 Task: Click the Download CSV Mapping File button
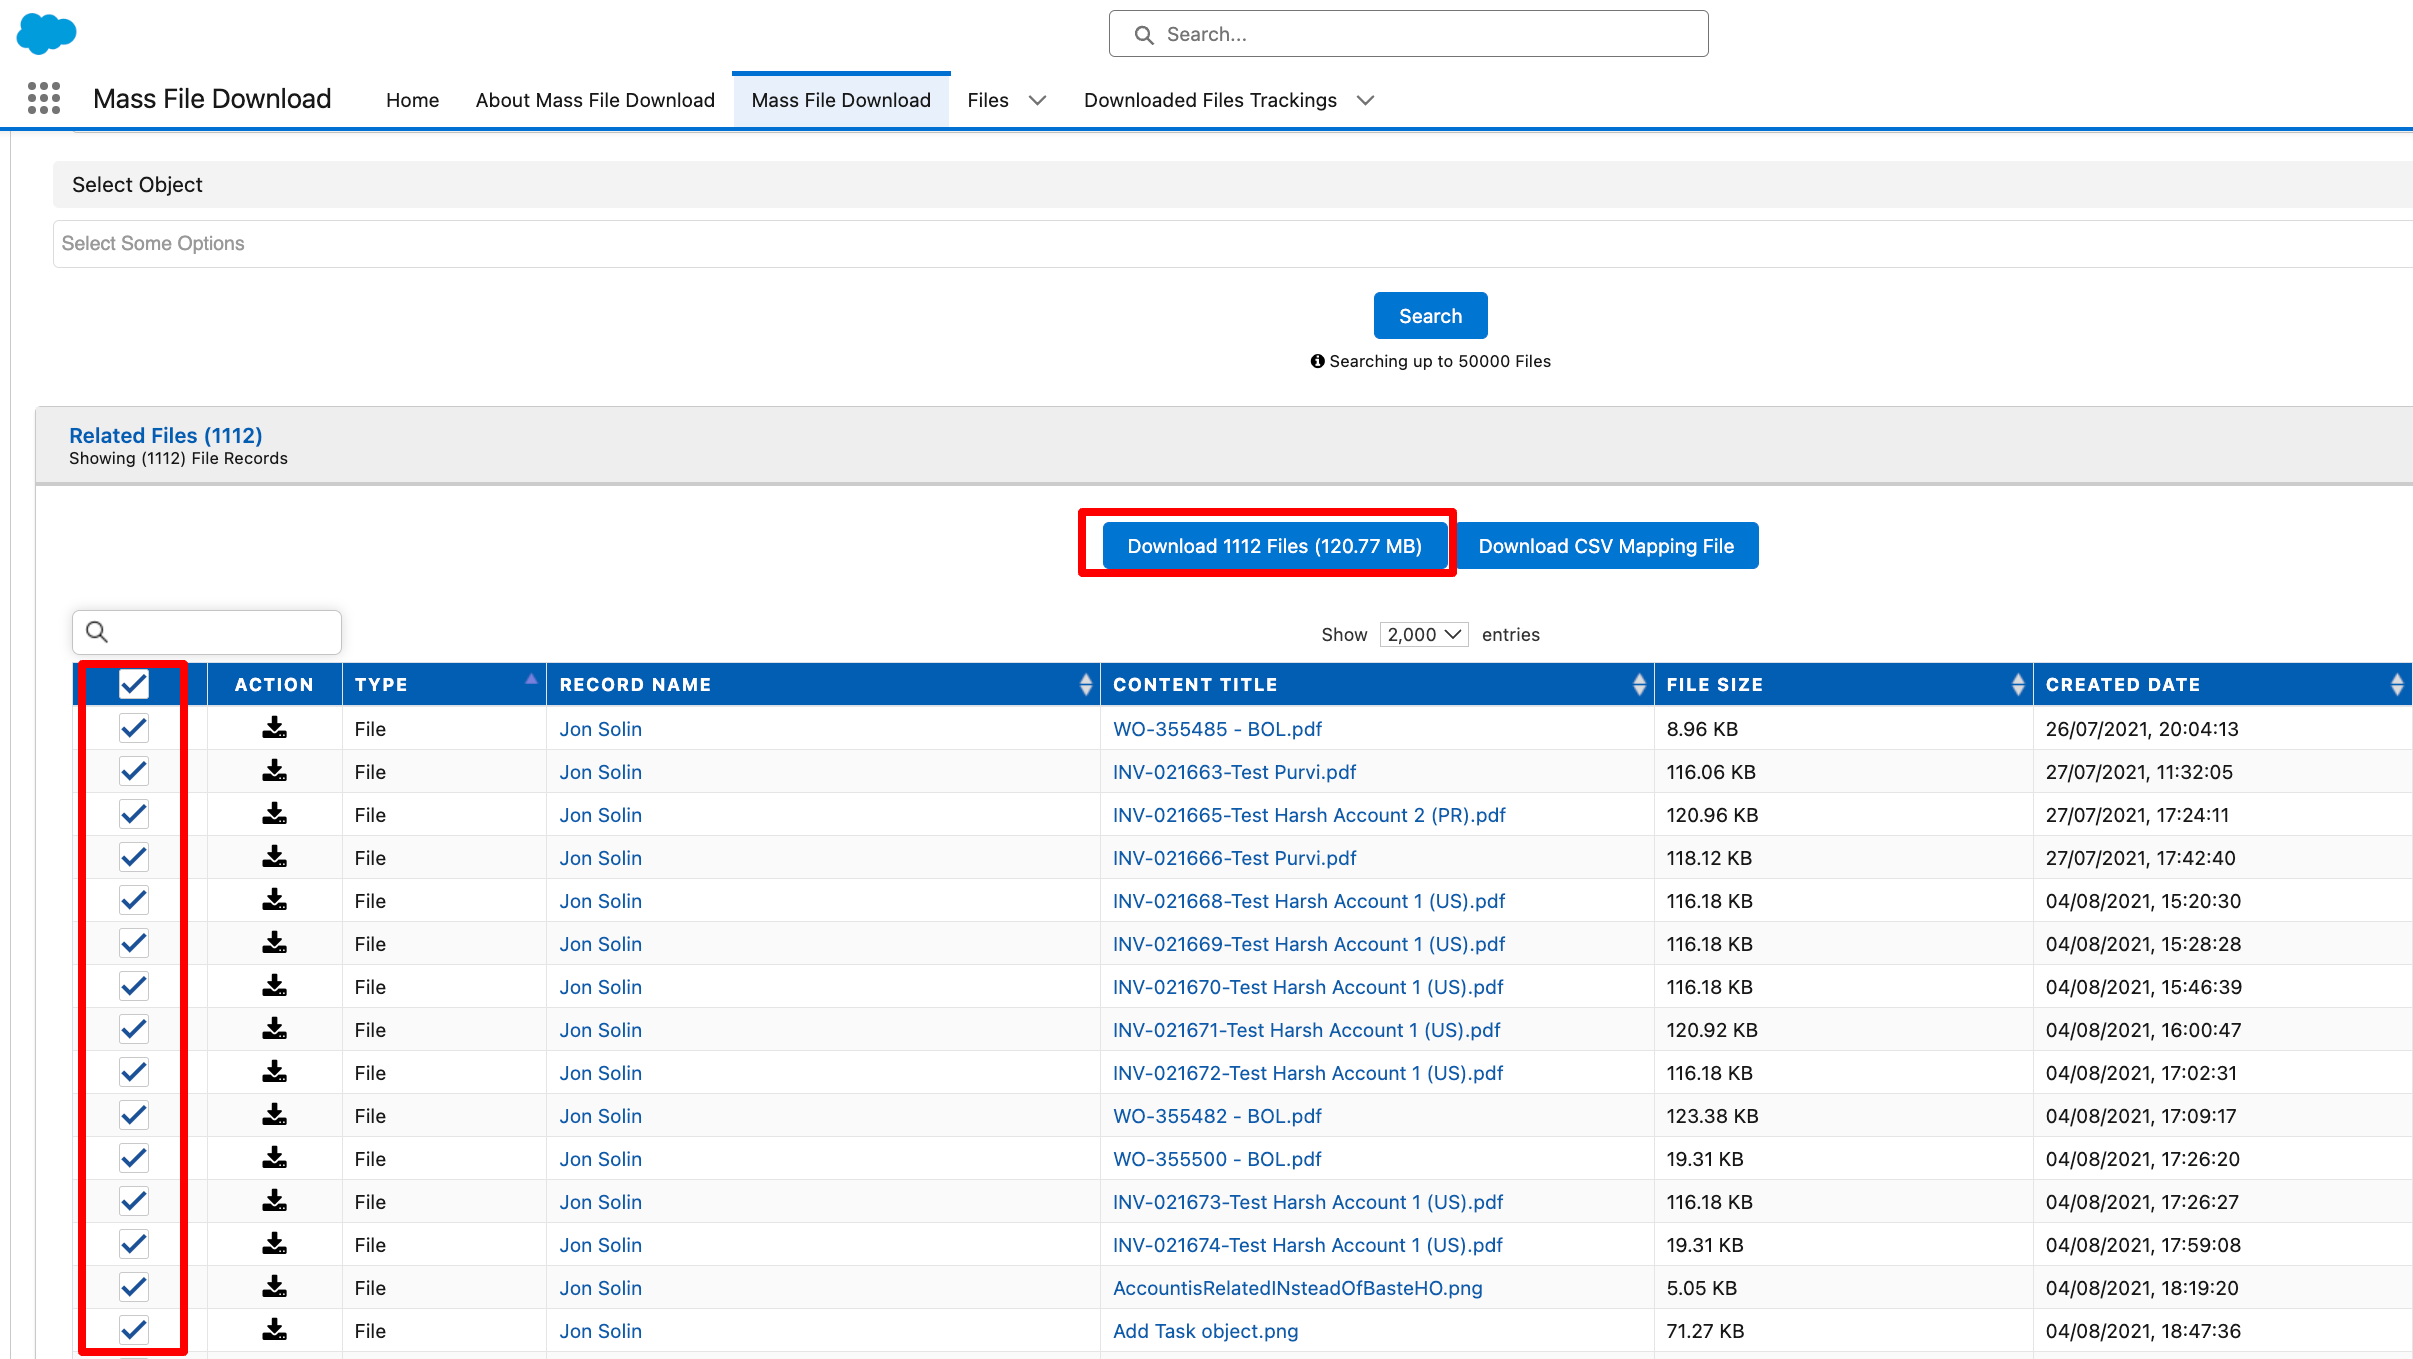1606,546
